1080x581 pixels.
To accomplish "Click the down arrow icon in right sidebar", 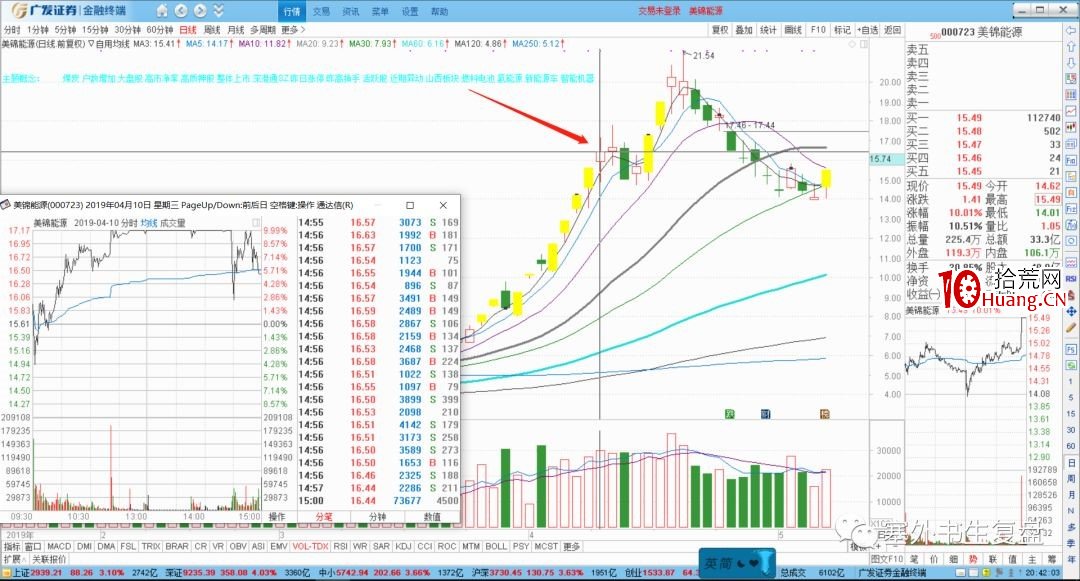I will [x=1071, y=62].
